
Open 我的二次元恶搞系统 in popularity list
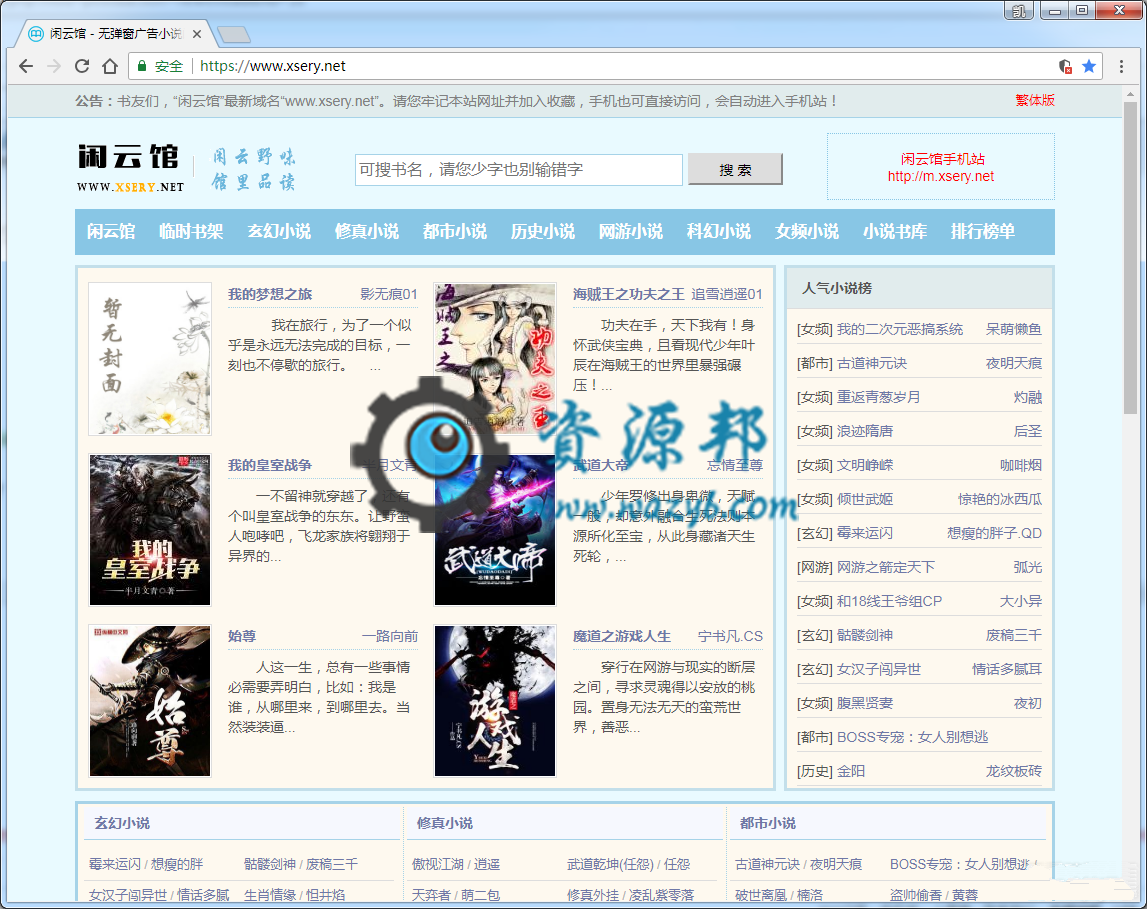(x=900, y=329)
